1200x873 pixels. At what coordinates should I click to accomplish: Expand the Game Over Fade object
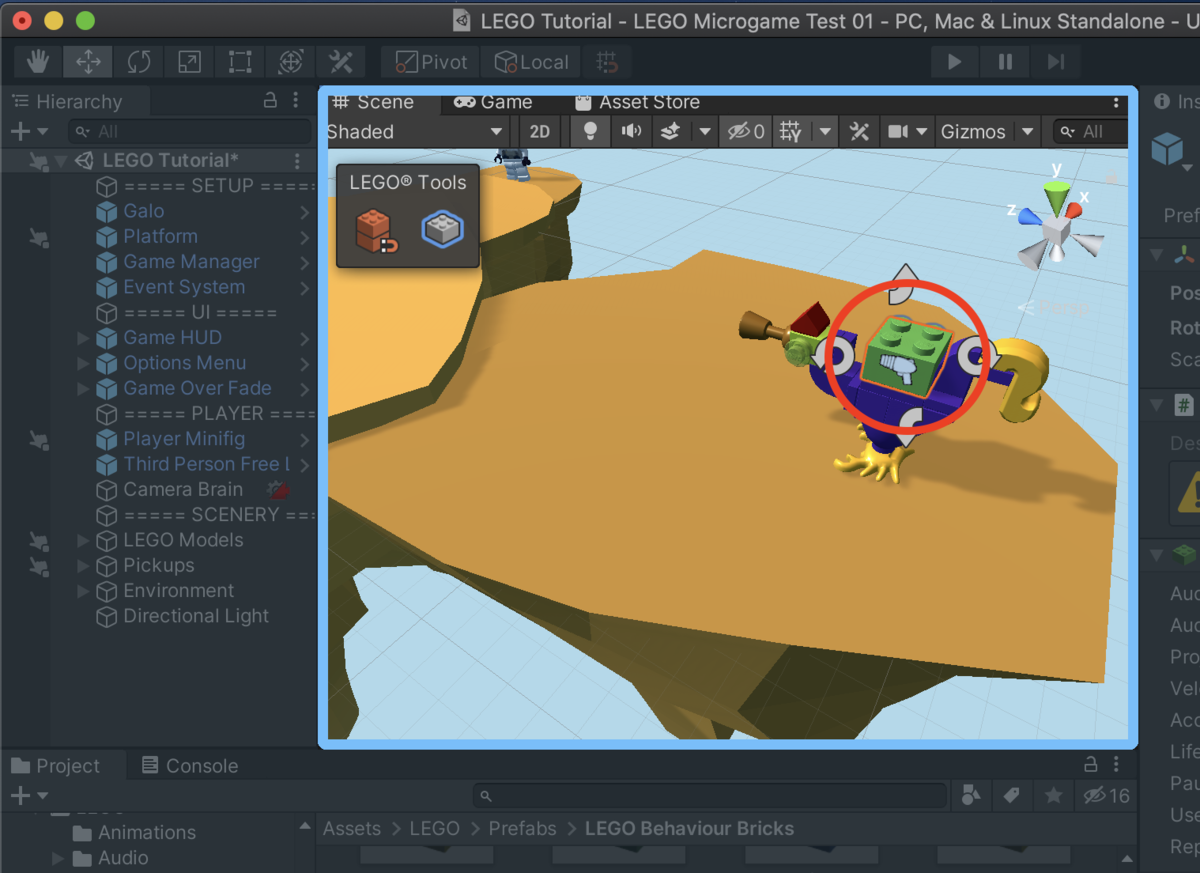[83, 388]
